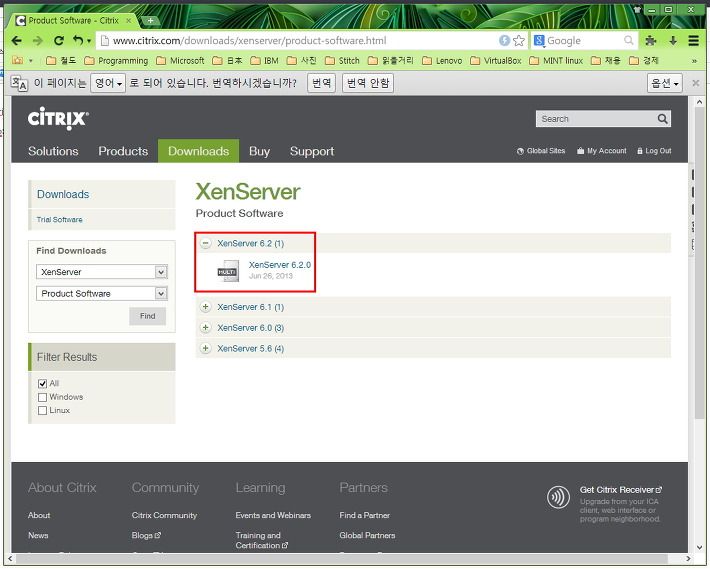Open a new tab with the plus button
The image size is (710, 569).
pyautogui.click(x=150, y=20)
